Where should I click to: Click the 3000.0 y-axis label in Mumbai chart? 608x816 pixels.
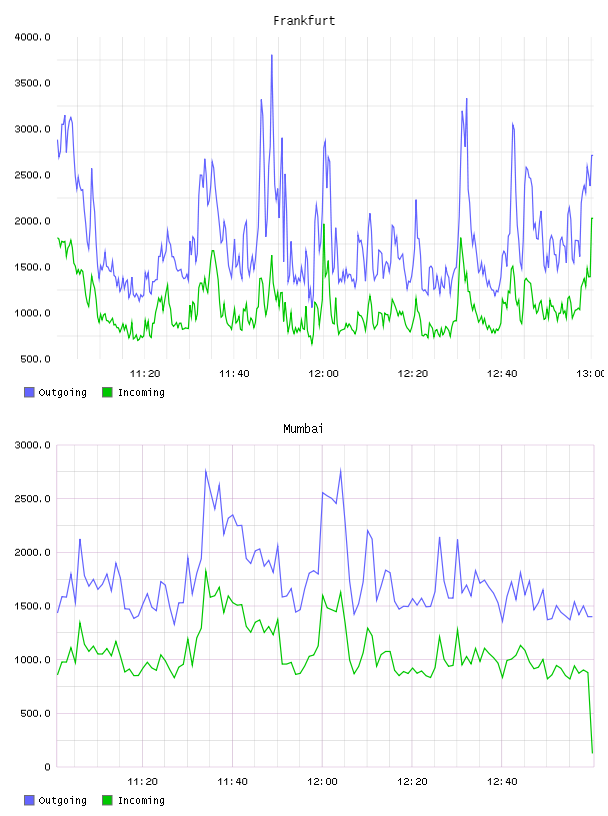click(32, 445)
